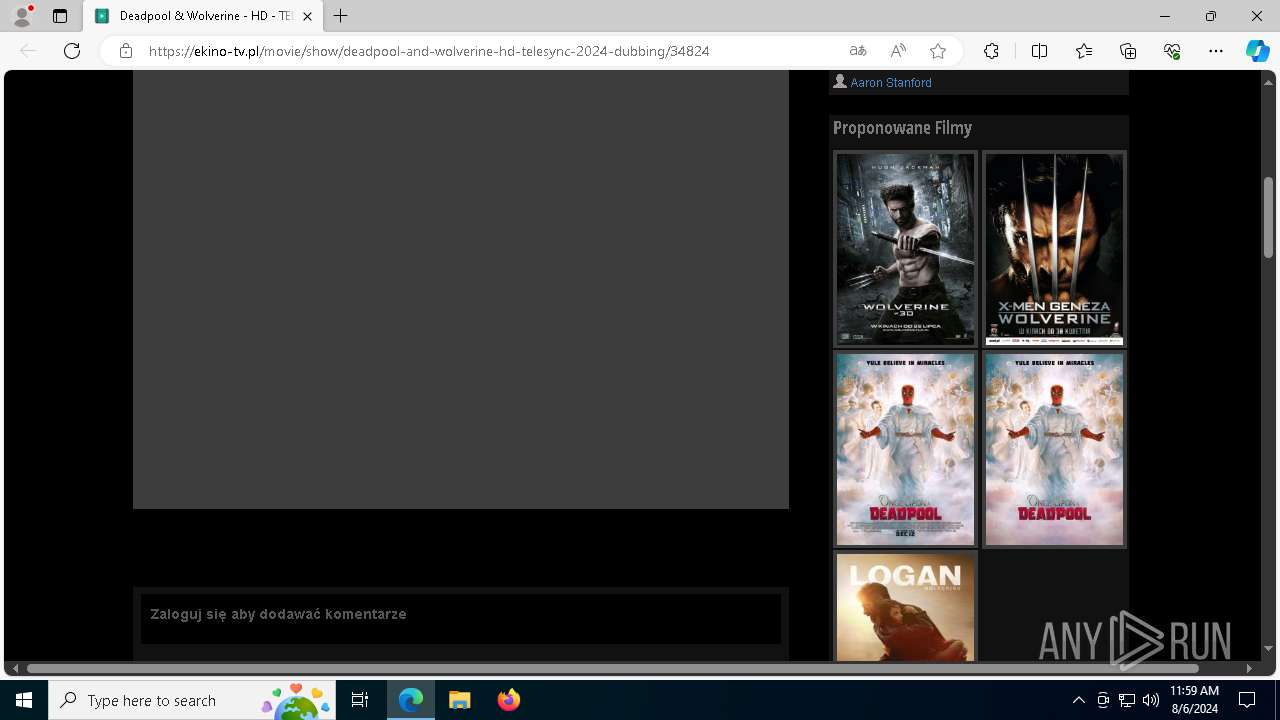Open the Favorites list
The width and height of the screenshot is (1280, 720).
1084,51
